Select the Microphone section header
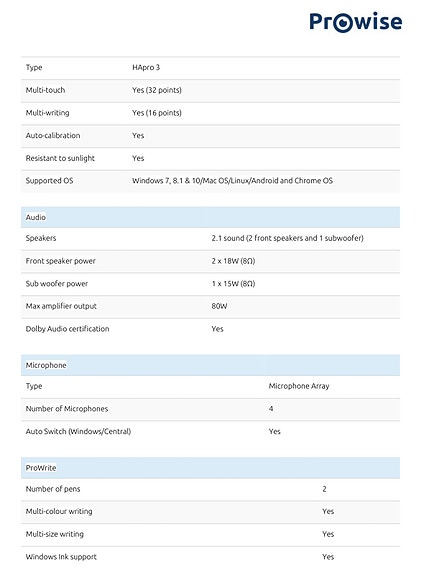429x575 pixels. pyautogui.click(x=210, y=365)
